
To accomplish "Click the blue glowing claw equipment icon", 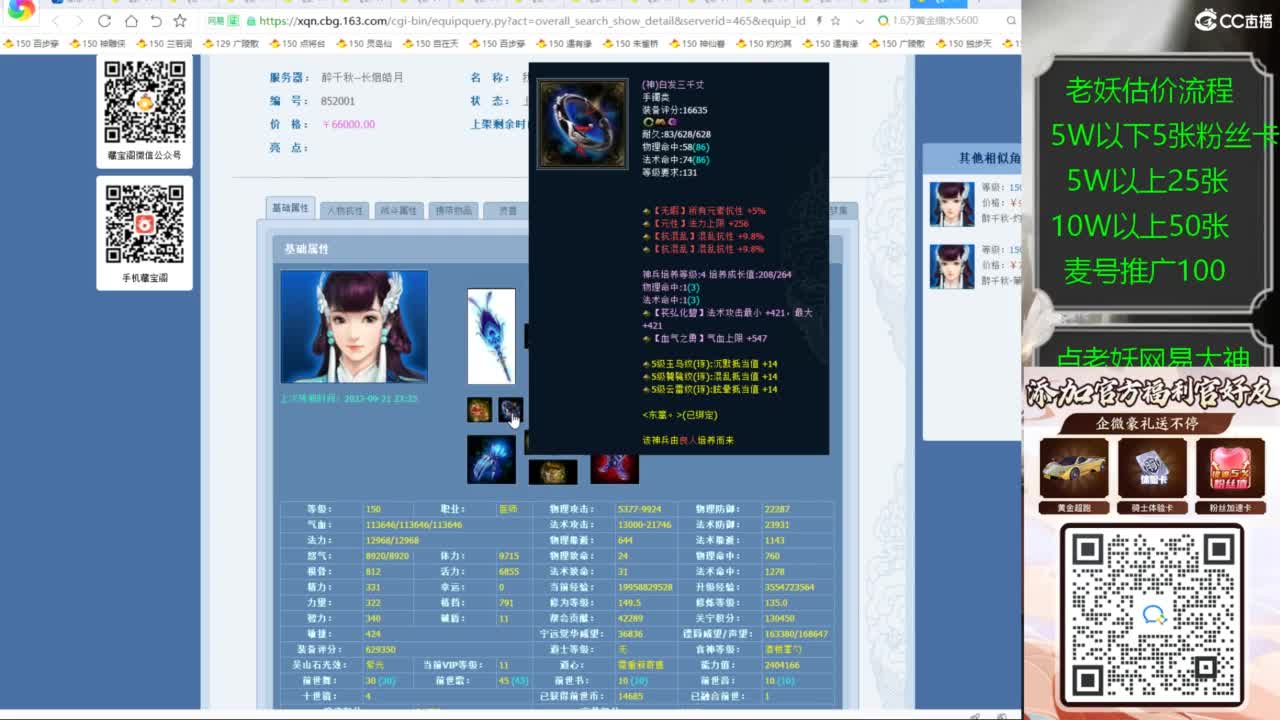I will click(491, 460).
